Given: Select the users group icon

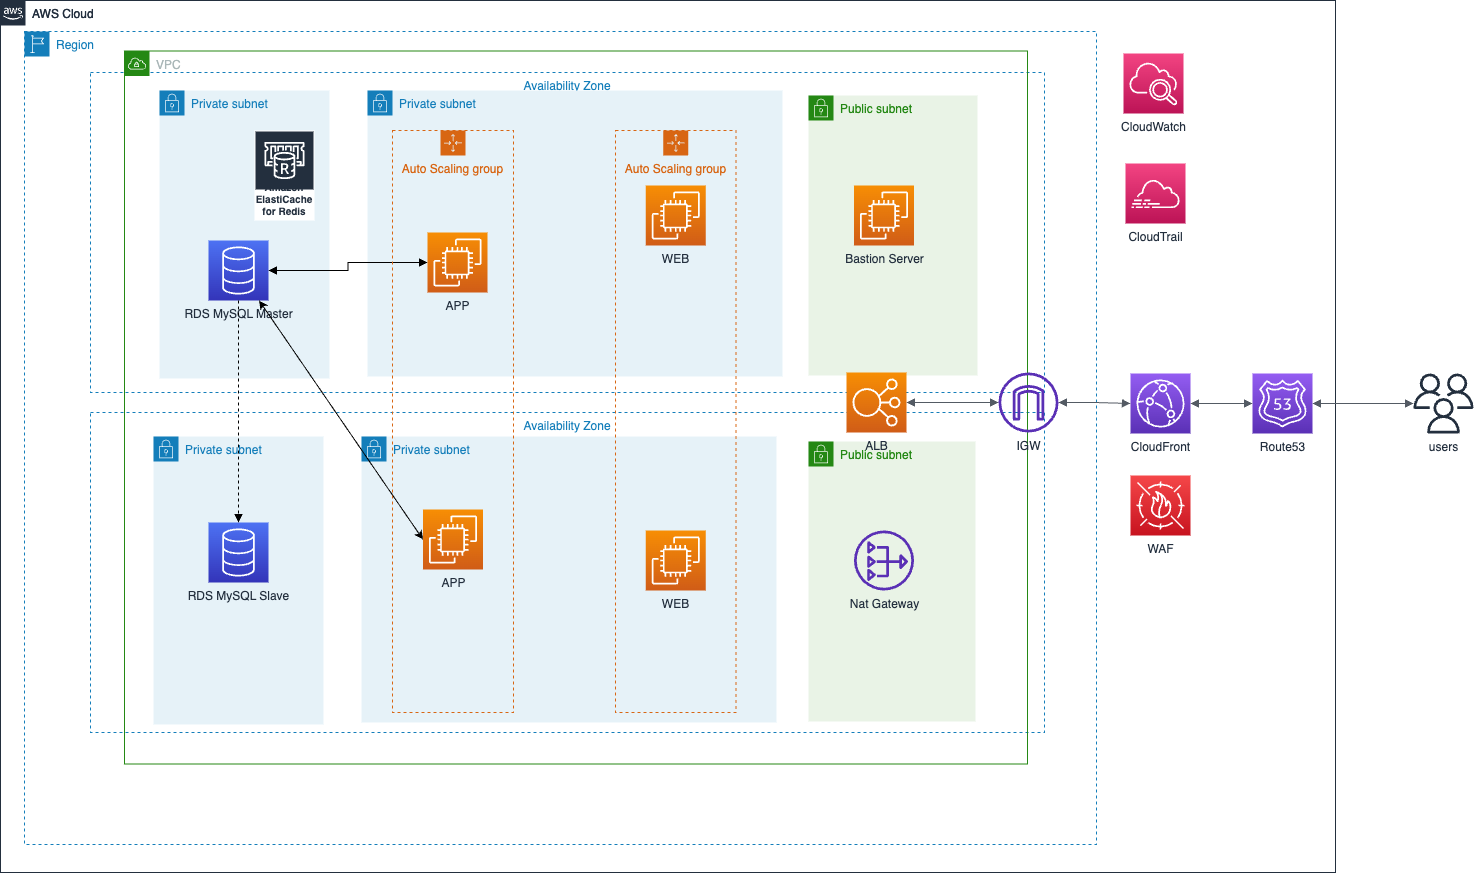Looking at the screenshot, I should click(1443, 403).
